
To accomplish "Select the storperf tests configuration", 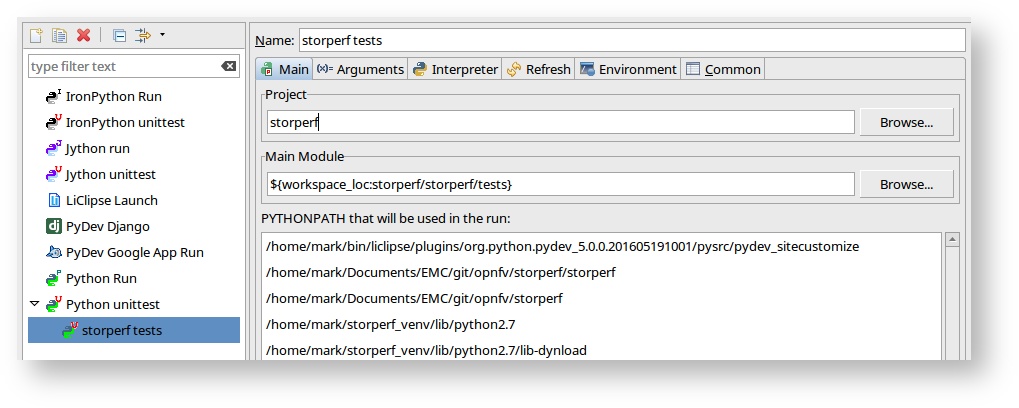I will (121, 330).
